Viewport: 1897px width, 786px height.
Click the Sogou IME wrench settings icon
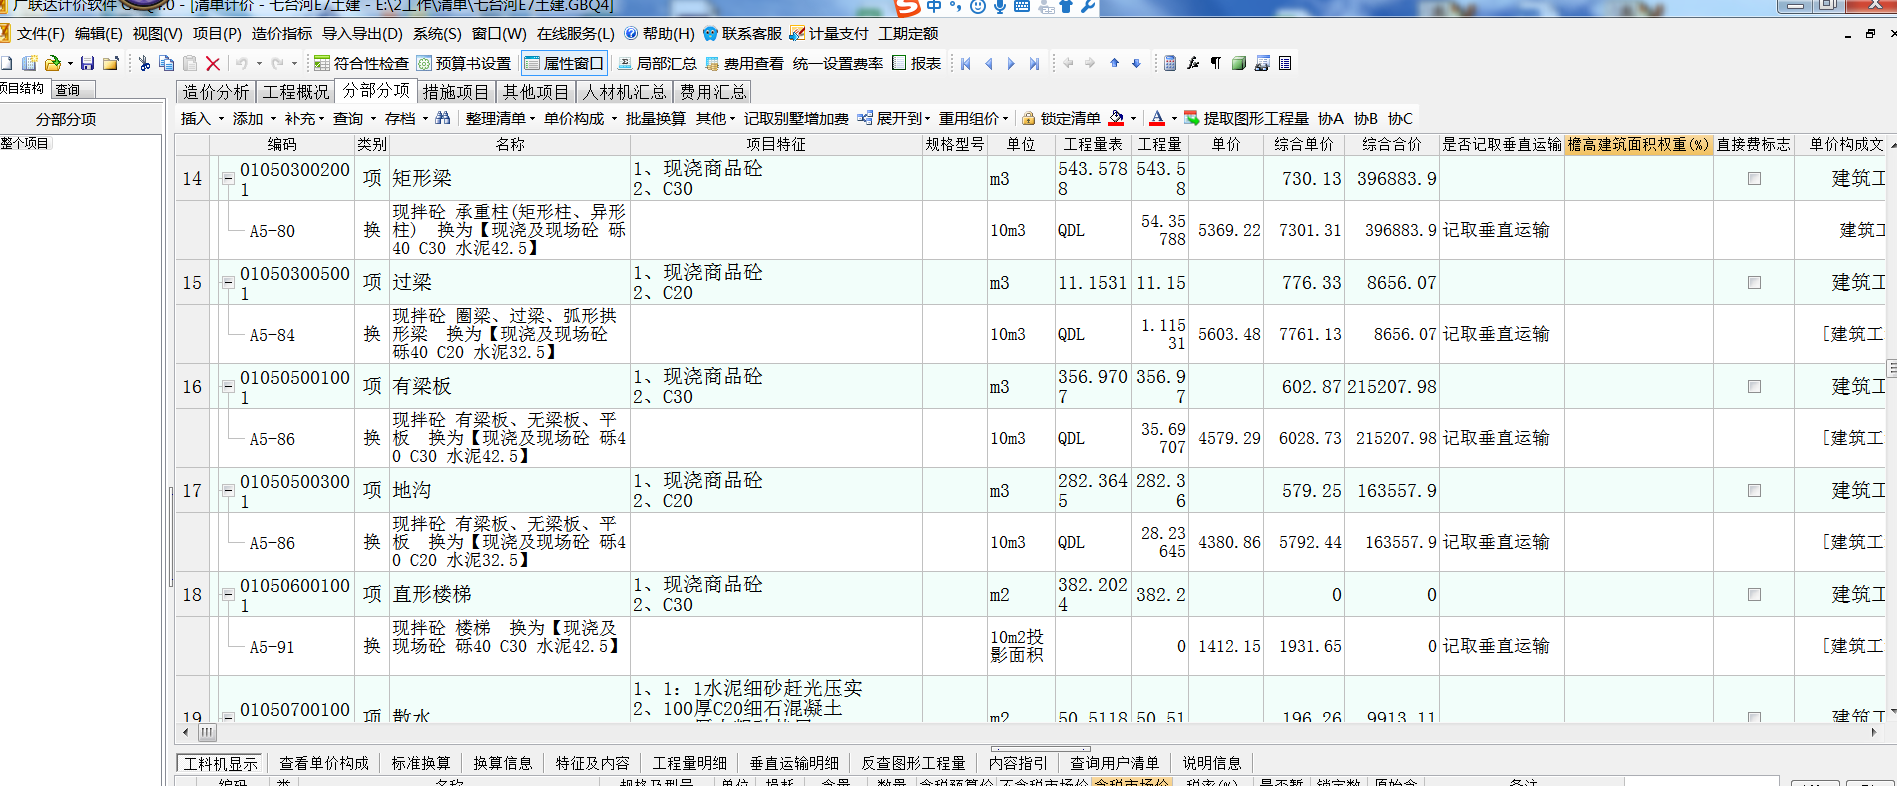[1088, 6]
